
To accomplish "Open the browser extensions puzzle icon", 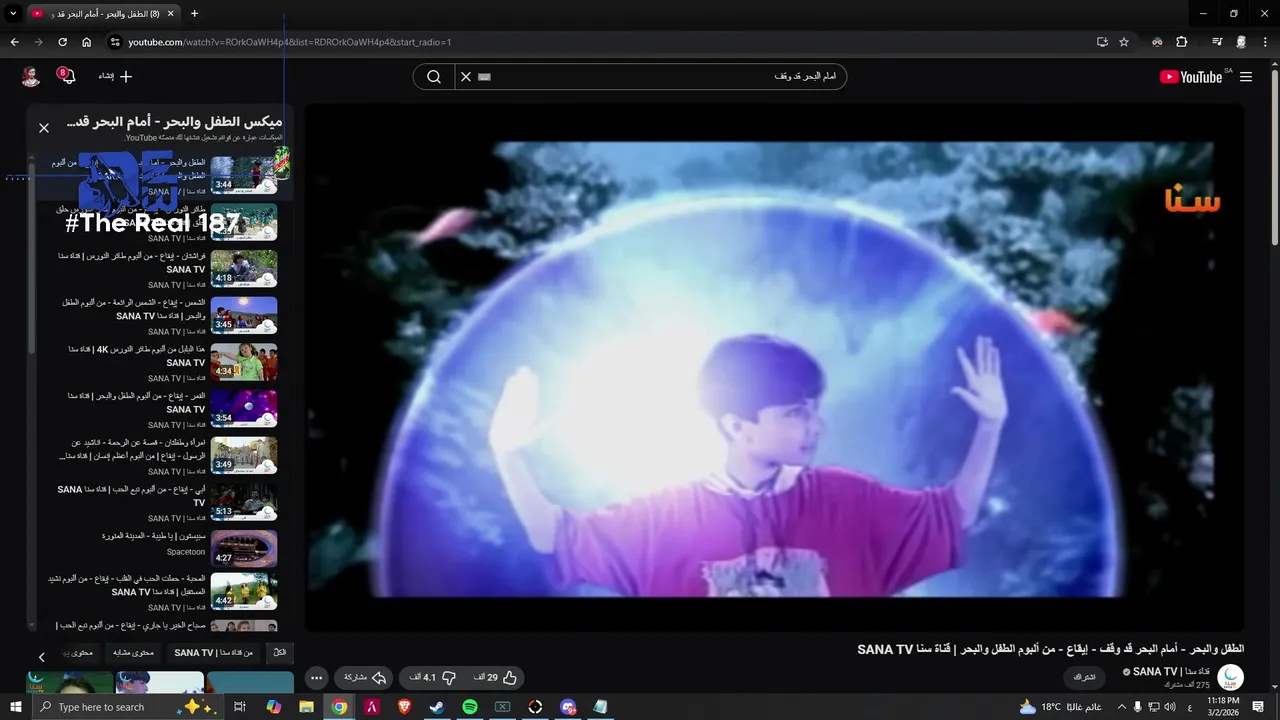I will pos(1182,42).
